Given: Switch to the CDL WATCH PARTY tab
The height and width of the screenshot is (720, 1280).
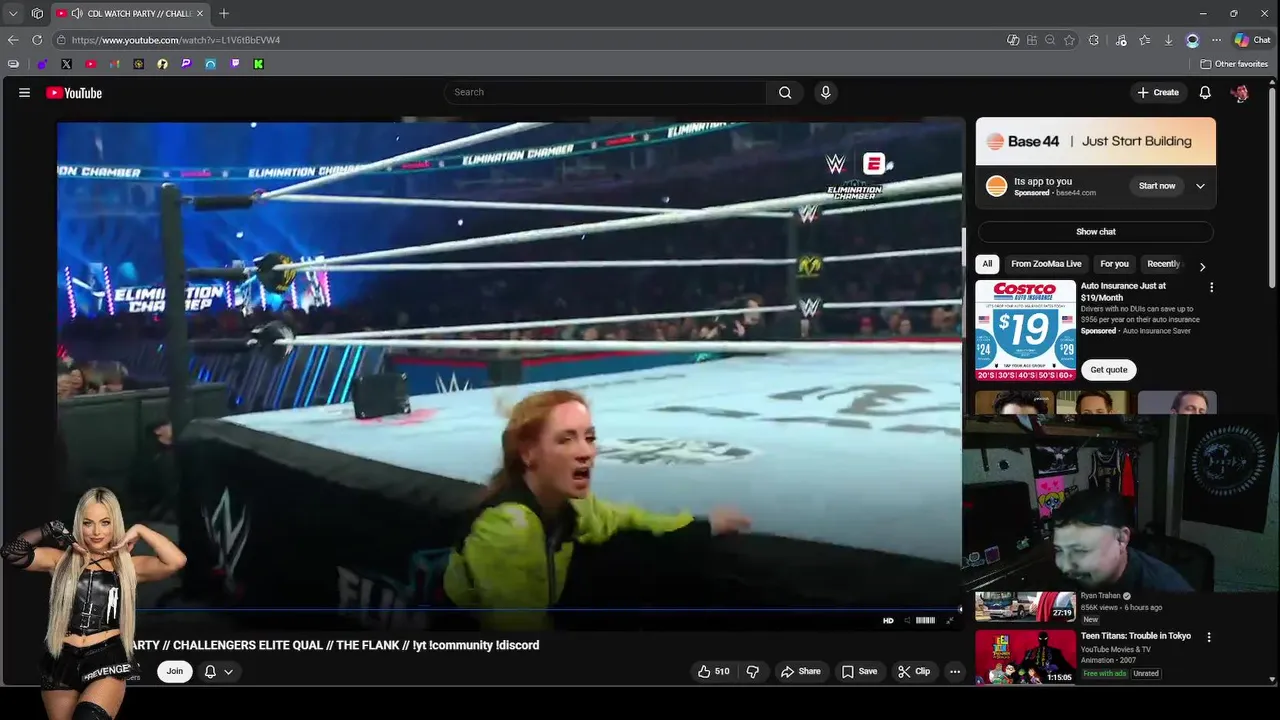Looking at the screenshot, I should (130, 13).
